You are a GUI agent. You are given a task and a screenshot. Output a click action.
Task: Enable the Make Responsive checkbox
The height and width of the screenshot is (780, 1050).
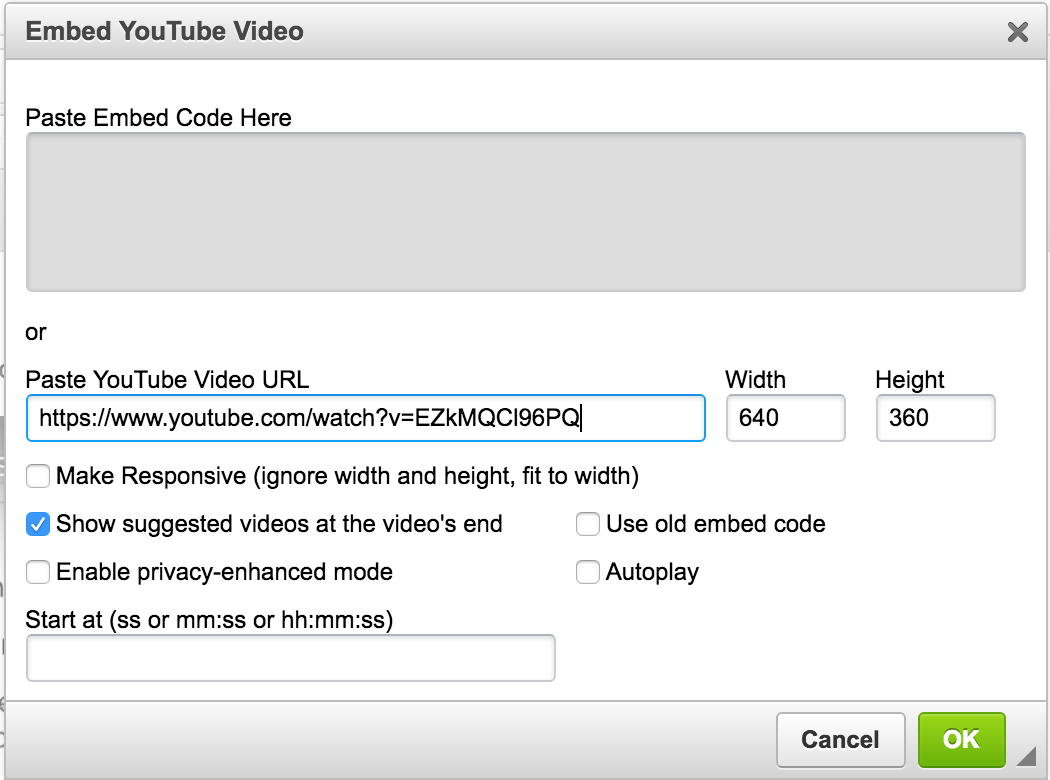[x=38, y=476]
